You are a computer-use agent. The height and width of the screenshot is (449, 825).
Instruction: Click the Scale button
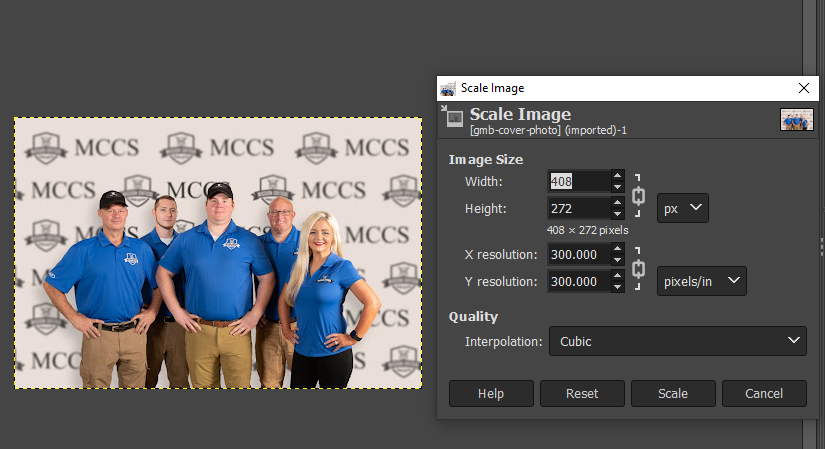(x=673, y=393)
